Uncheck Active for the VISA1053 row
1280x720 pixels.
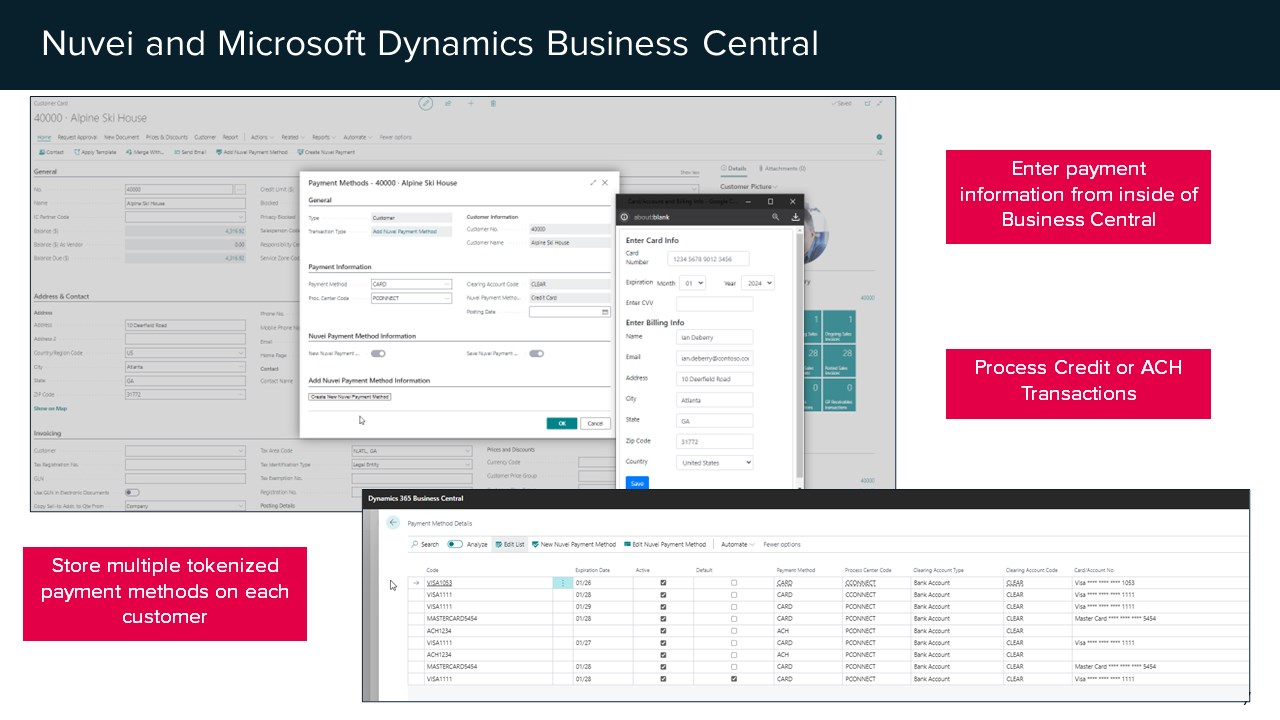tap(663, 583)
